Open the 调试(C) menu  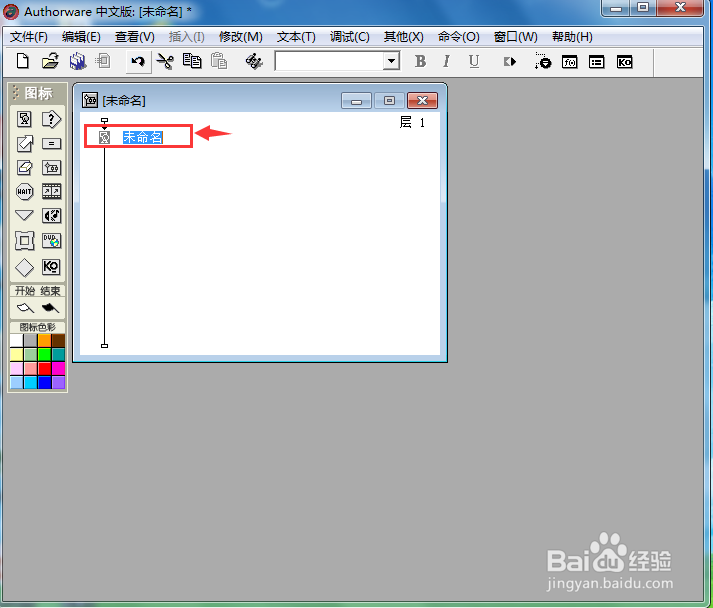point(350,37)
